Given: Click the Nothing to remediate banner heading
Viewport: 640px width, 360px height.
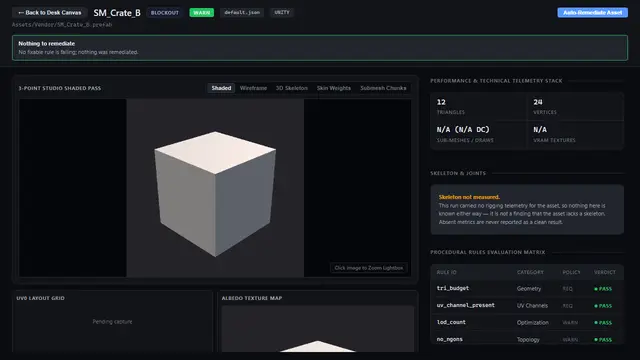Looking at the screenshot, I should [47, 44].
